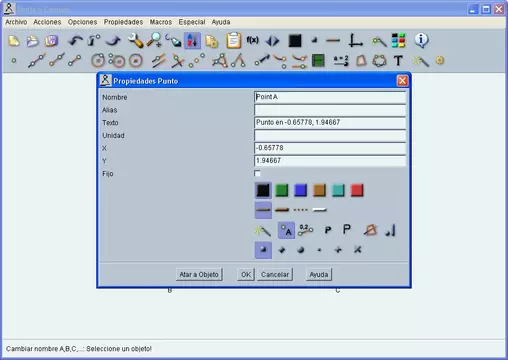Click the Cancelar button
Image resolution: width=508 pixels, height=360 pixels.
[275, 274]
